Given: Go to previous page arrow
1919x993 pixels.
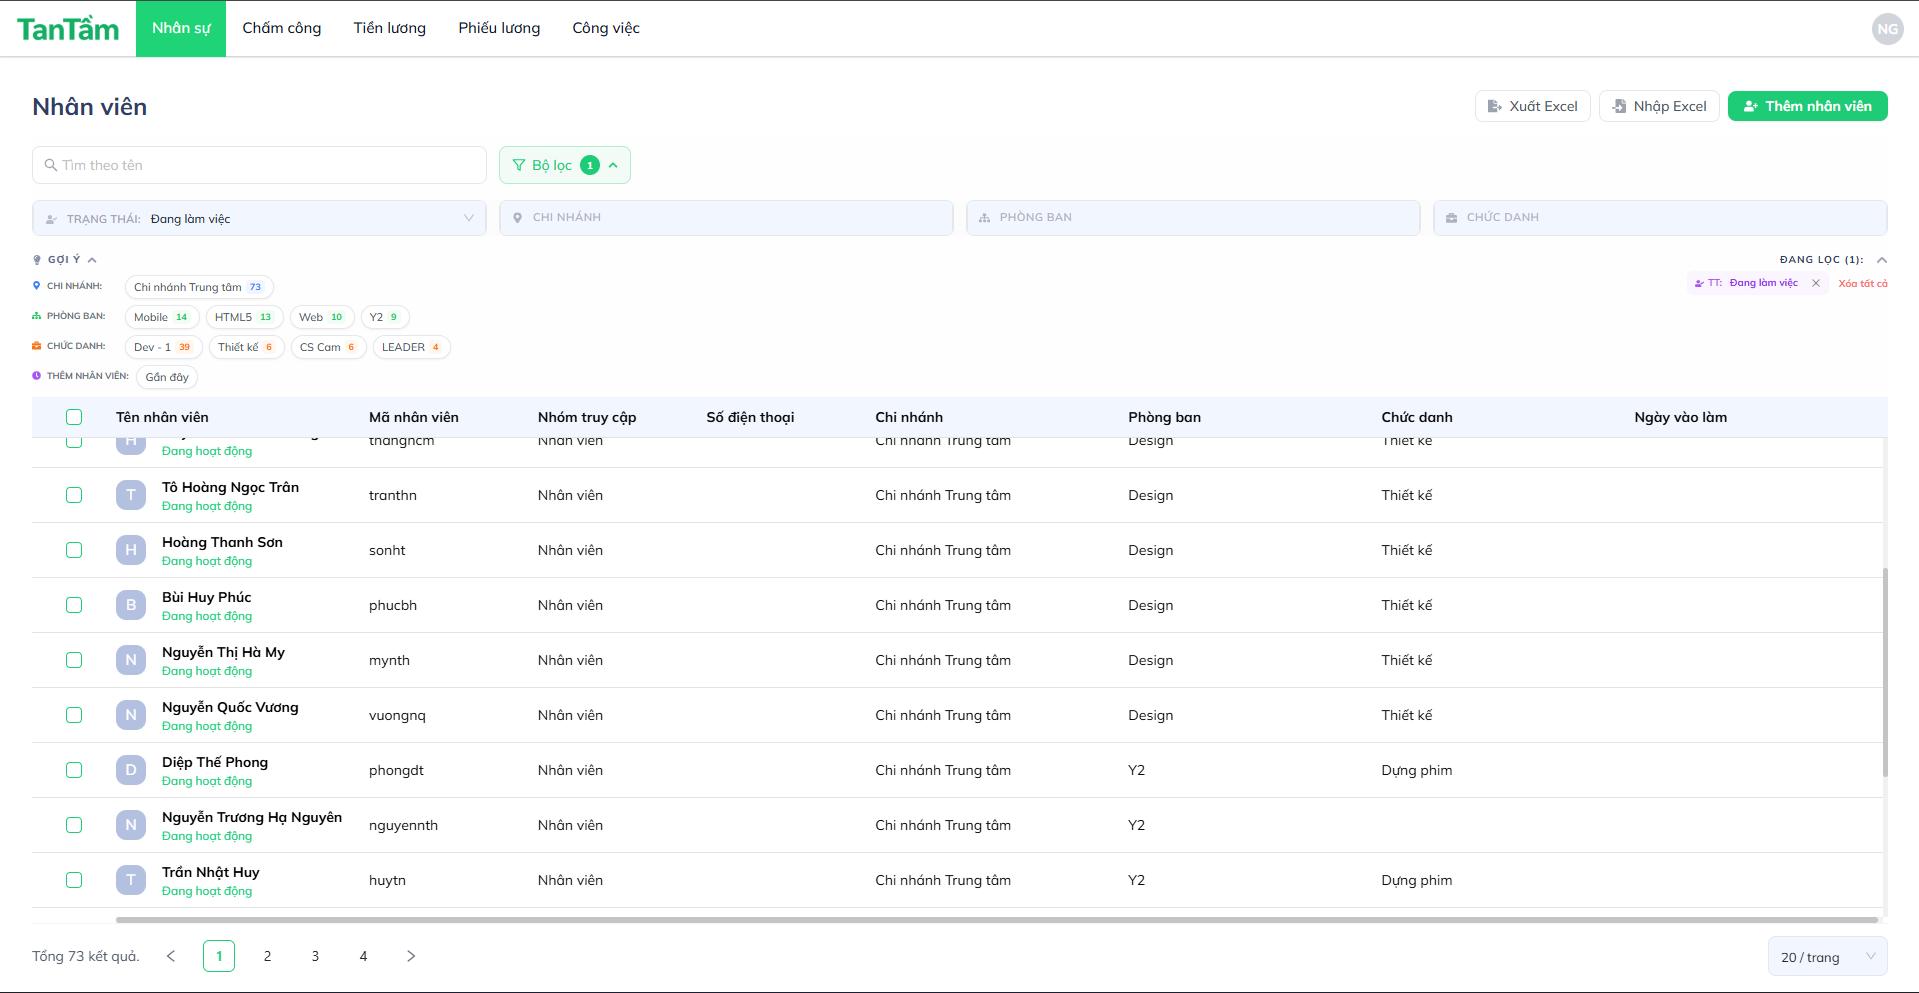Looking at the screenshot, I should (x=171, y=956).
